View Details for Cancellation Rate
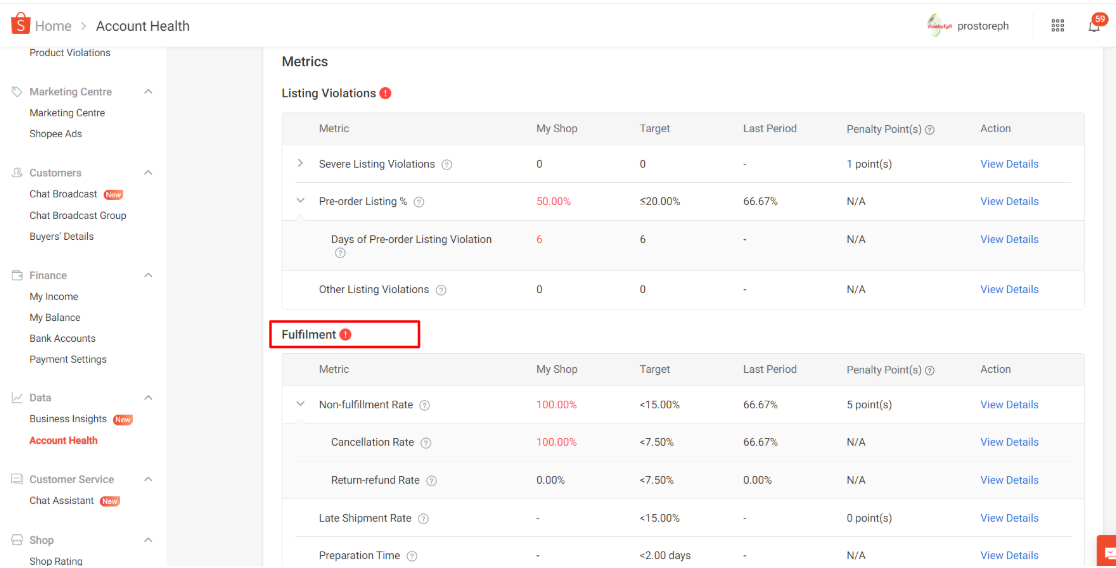This screenshot has height=568, width=1116. (1009, 443)
